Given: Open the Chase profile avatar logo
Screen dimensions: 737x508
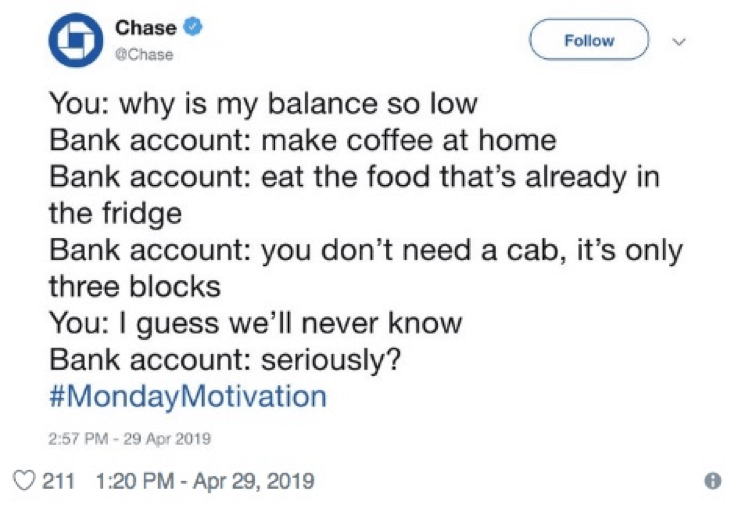Looking at the screenshot, I should click(76, 40).
